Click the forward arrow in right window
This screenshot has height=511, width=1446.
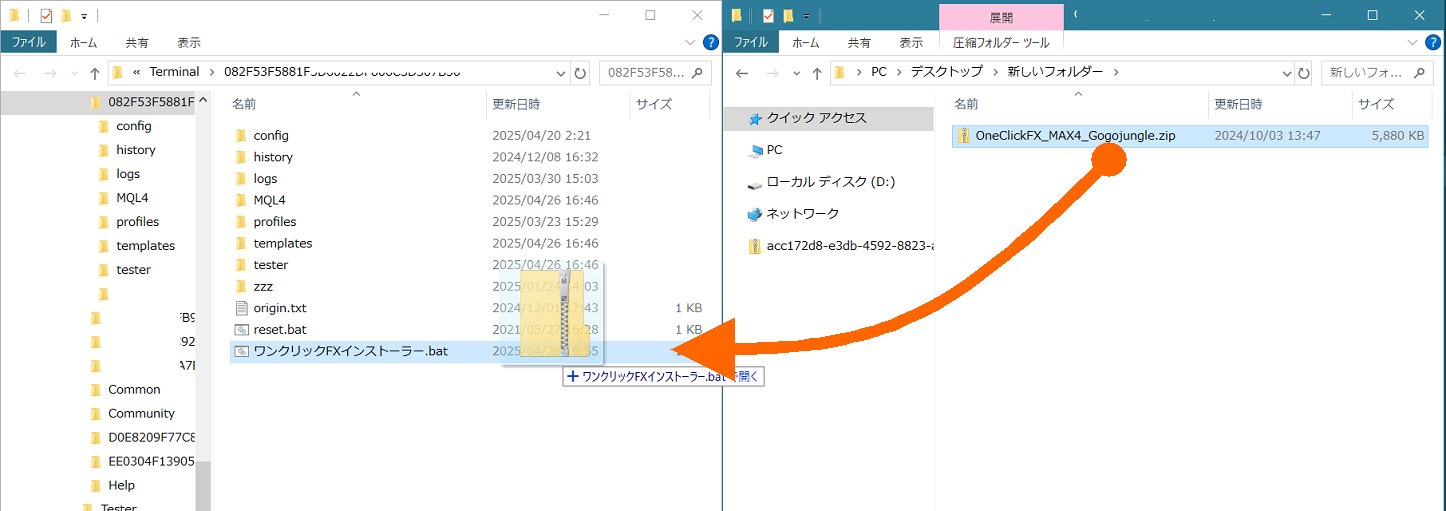(771, 72)
